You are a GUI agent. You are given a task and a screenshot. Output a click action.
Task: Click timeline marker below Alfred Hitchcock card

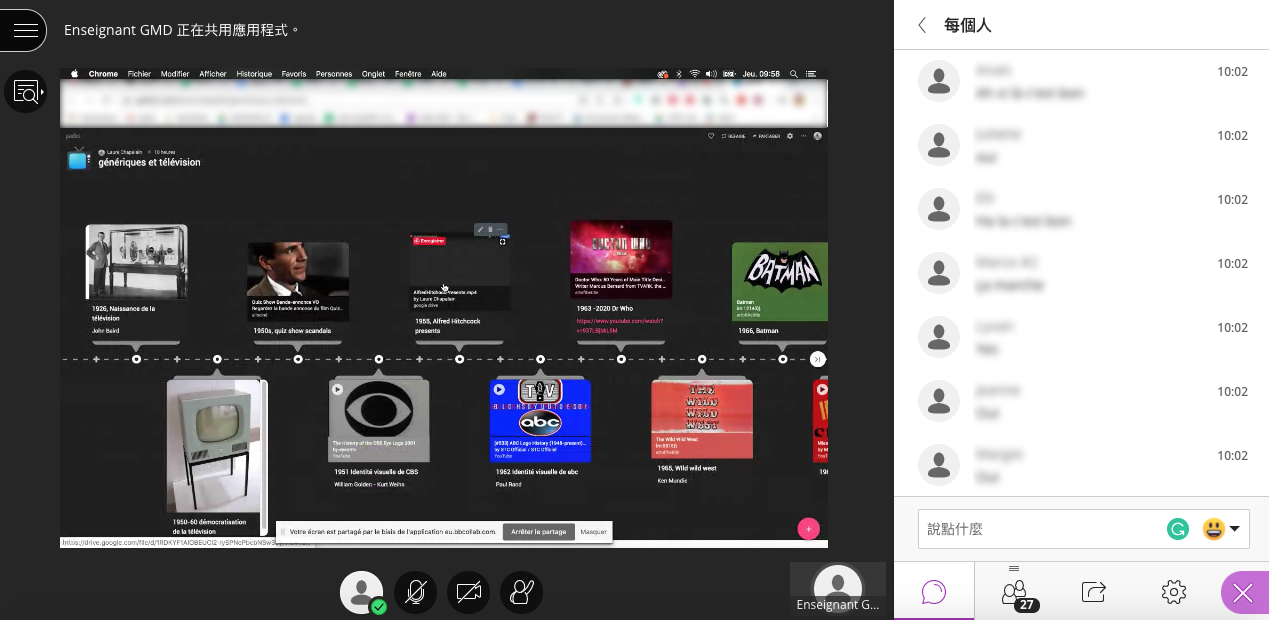click(460, 359)
